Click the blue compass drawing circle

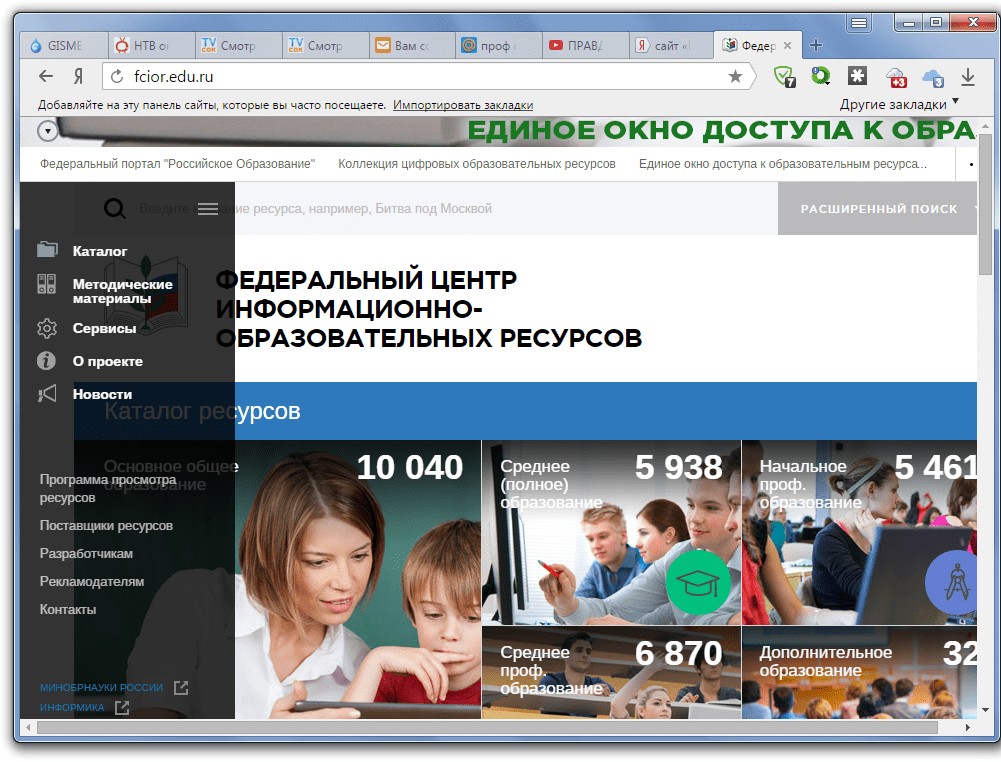pos(952,582)
